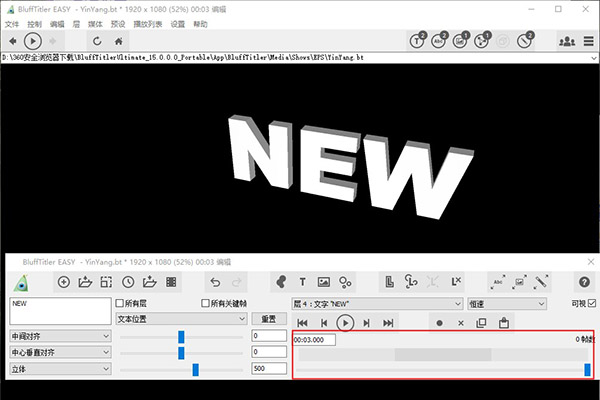Screen dimensions: 600x400
Task: Toggle the 可视 visibility checkbox
Action: (591, 303)
